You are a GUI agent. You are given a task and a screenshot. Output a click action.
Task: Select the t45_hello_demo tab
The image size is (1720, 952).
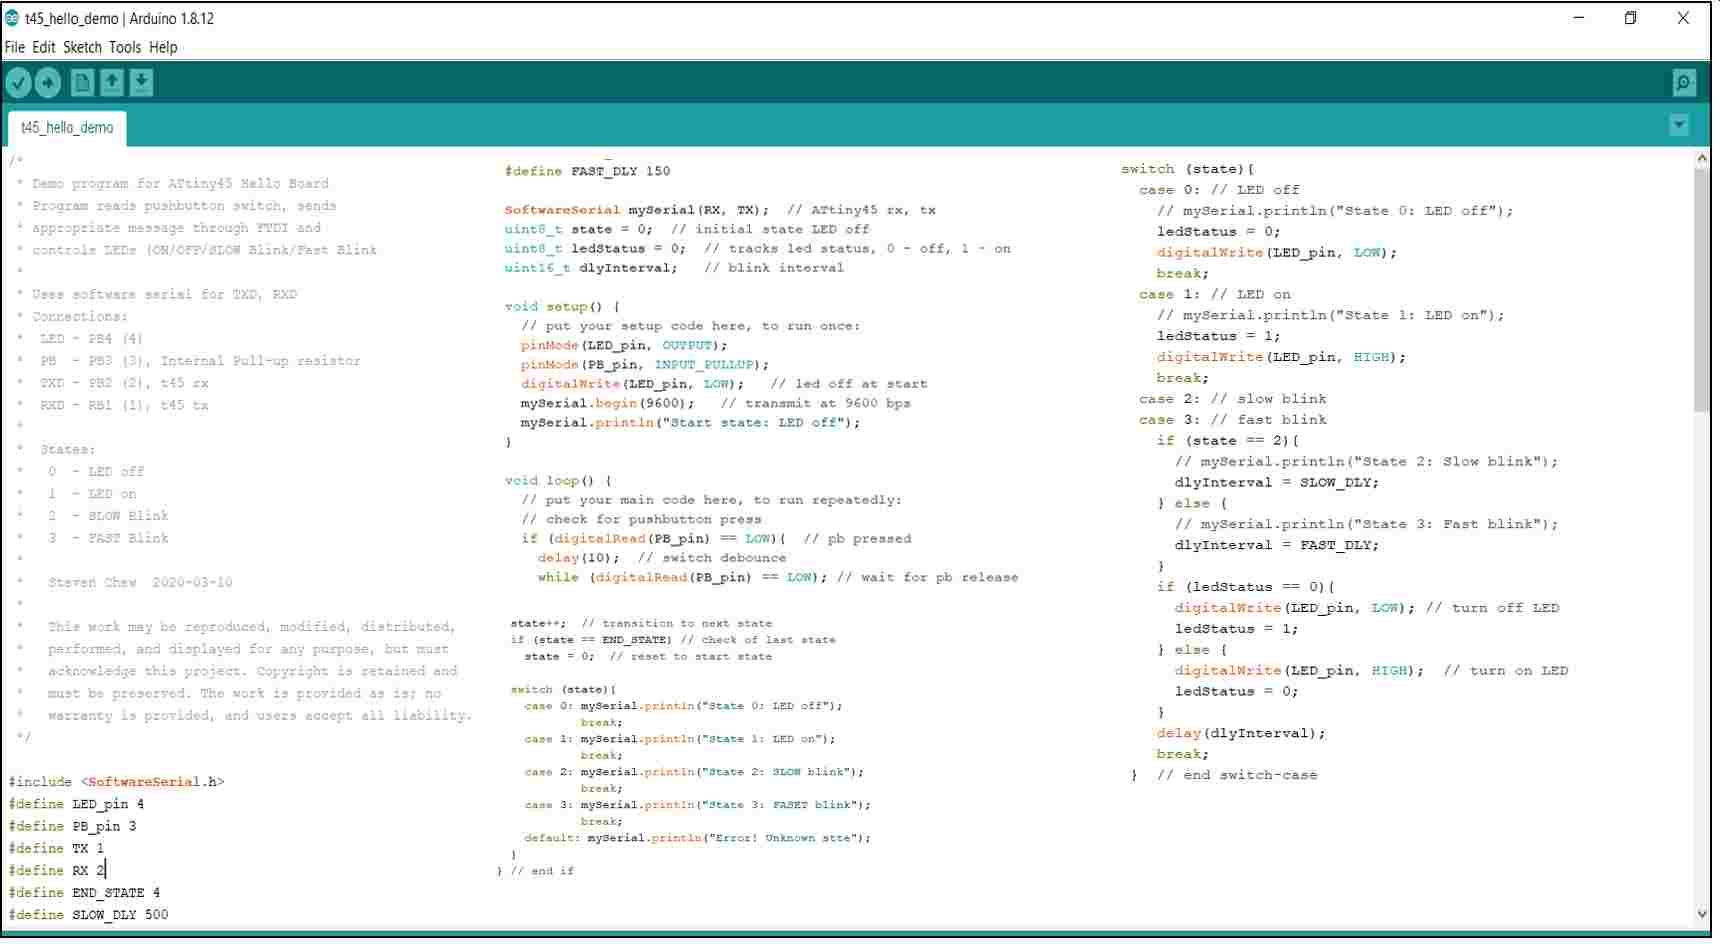pos(67,128)
